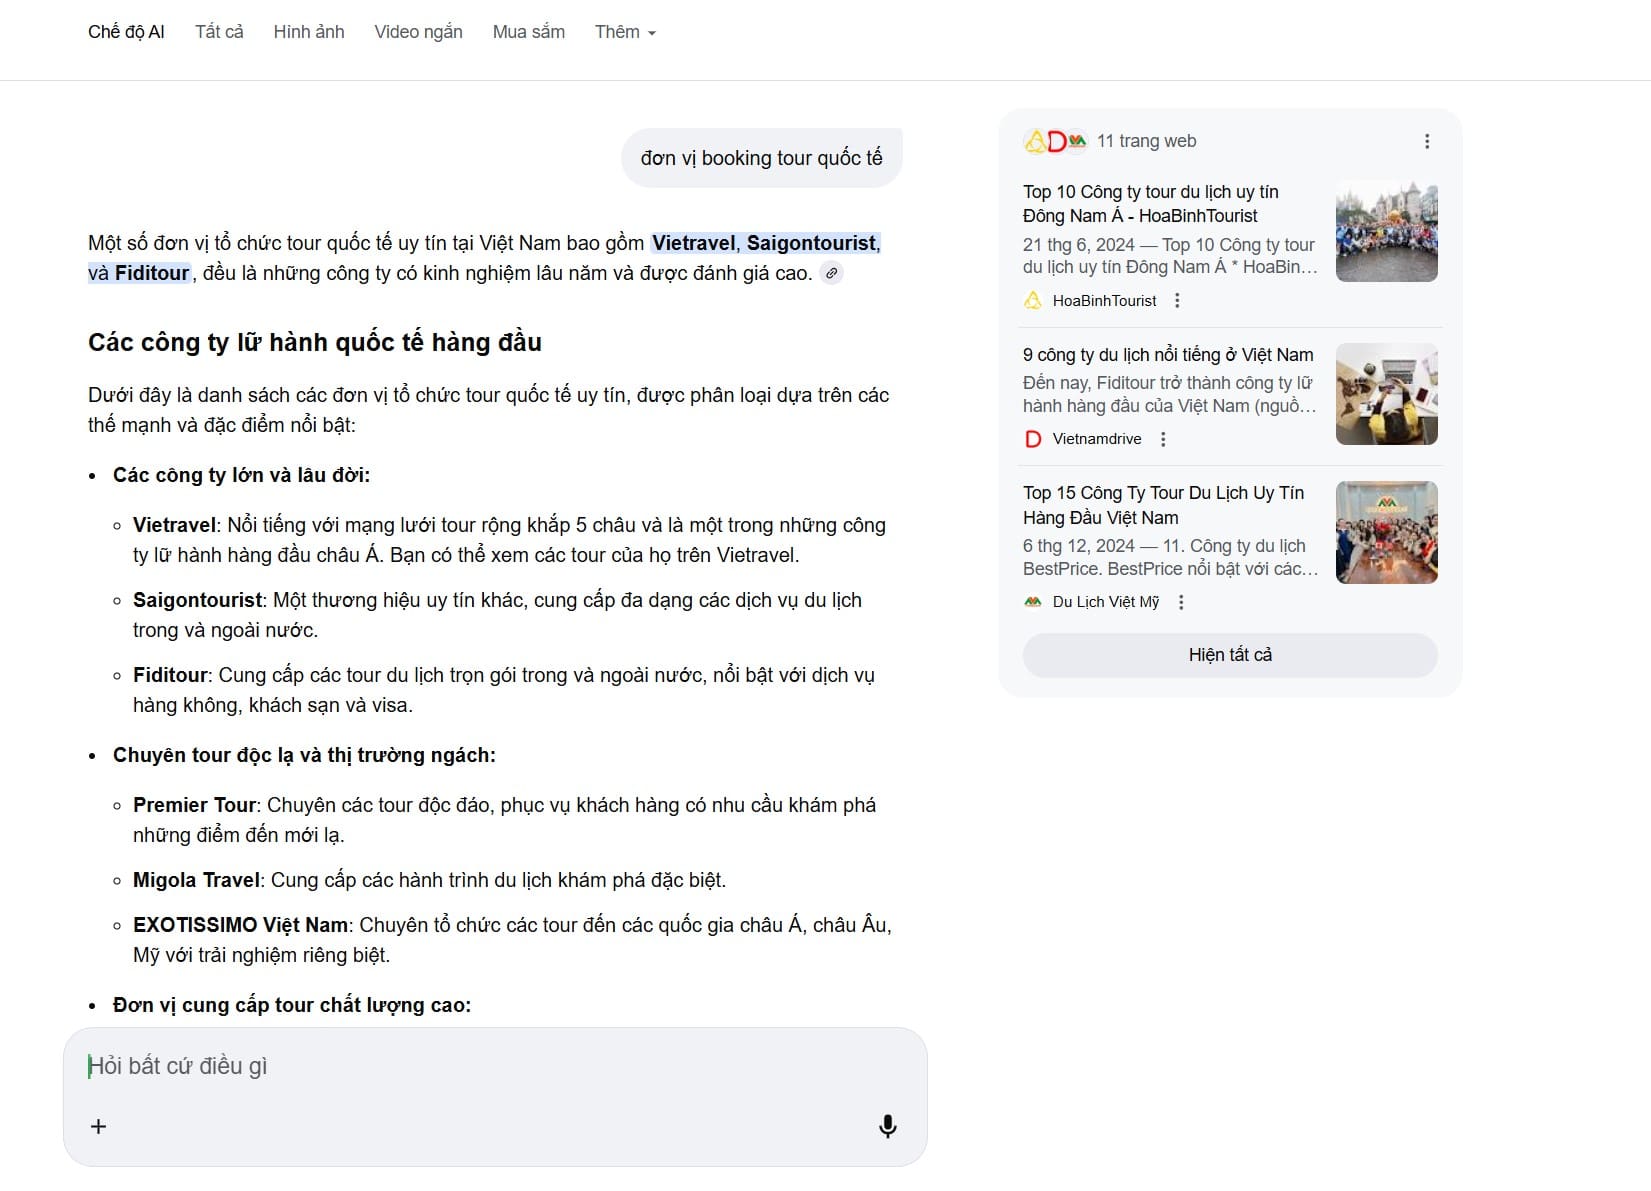This screenshot has width=1651, height=1191.
Task: Open three-dot options next to HoaBinhTourist source
Action: [x=1177, y=301]
